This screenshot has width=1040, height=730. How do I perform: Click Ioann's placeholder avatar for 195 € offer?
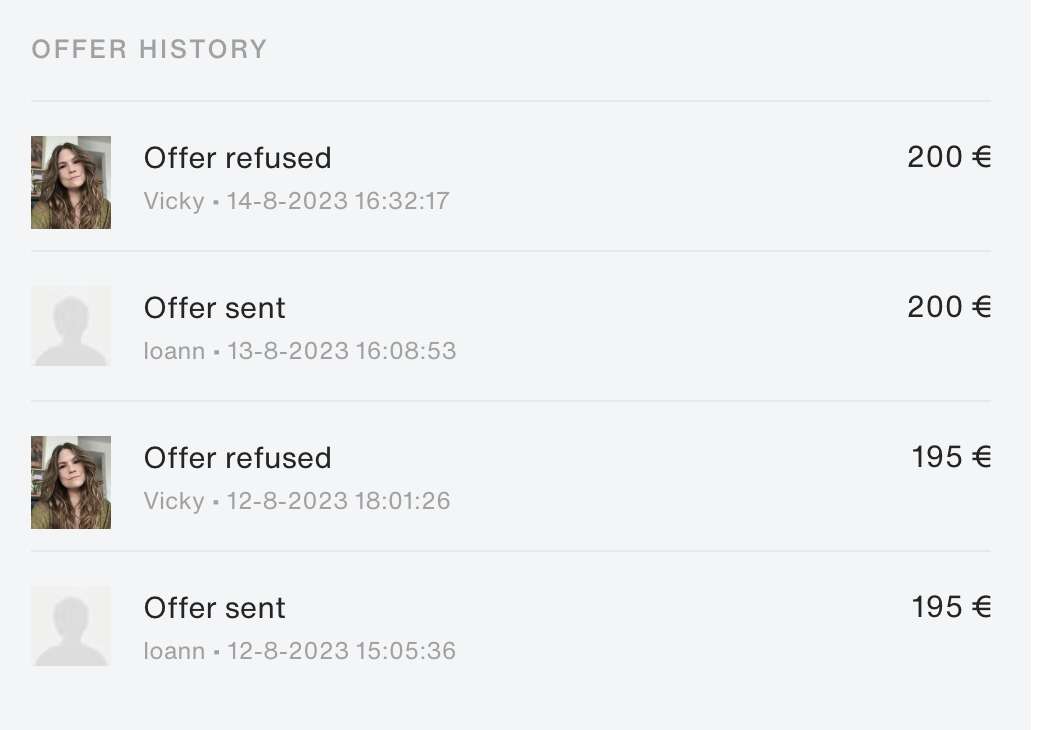click(71, 626)
